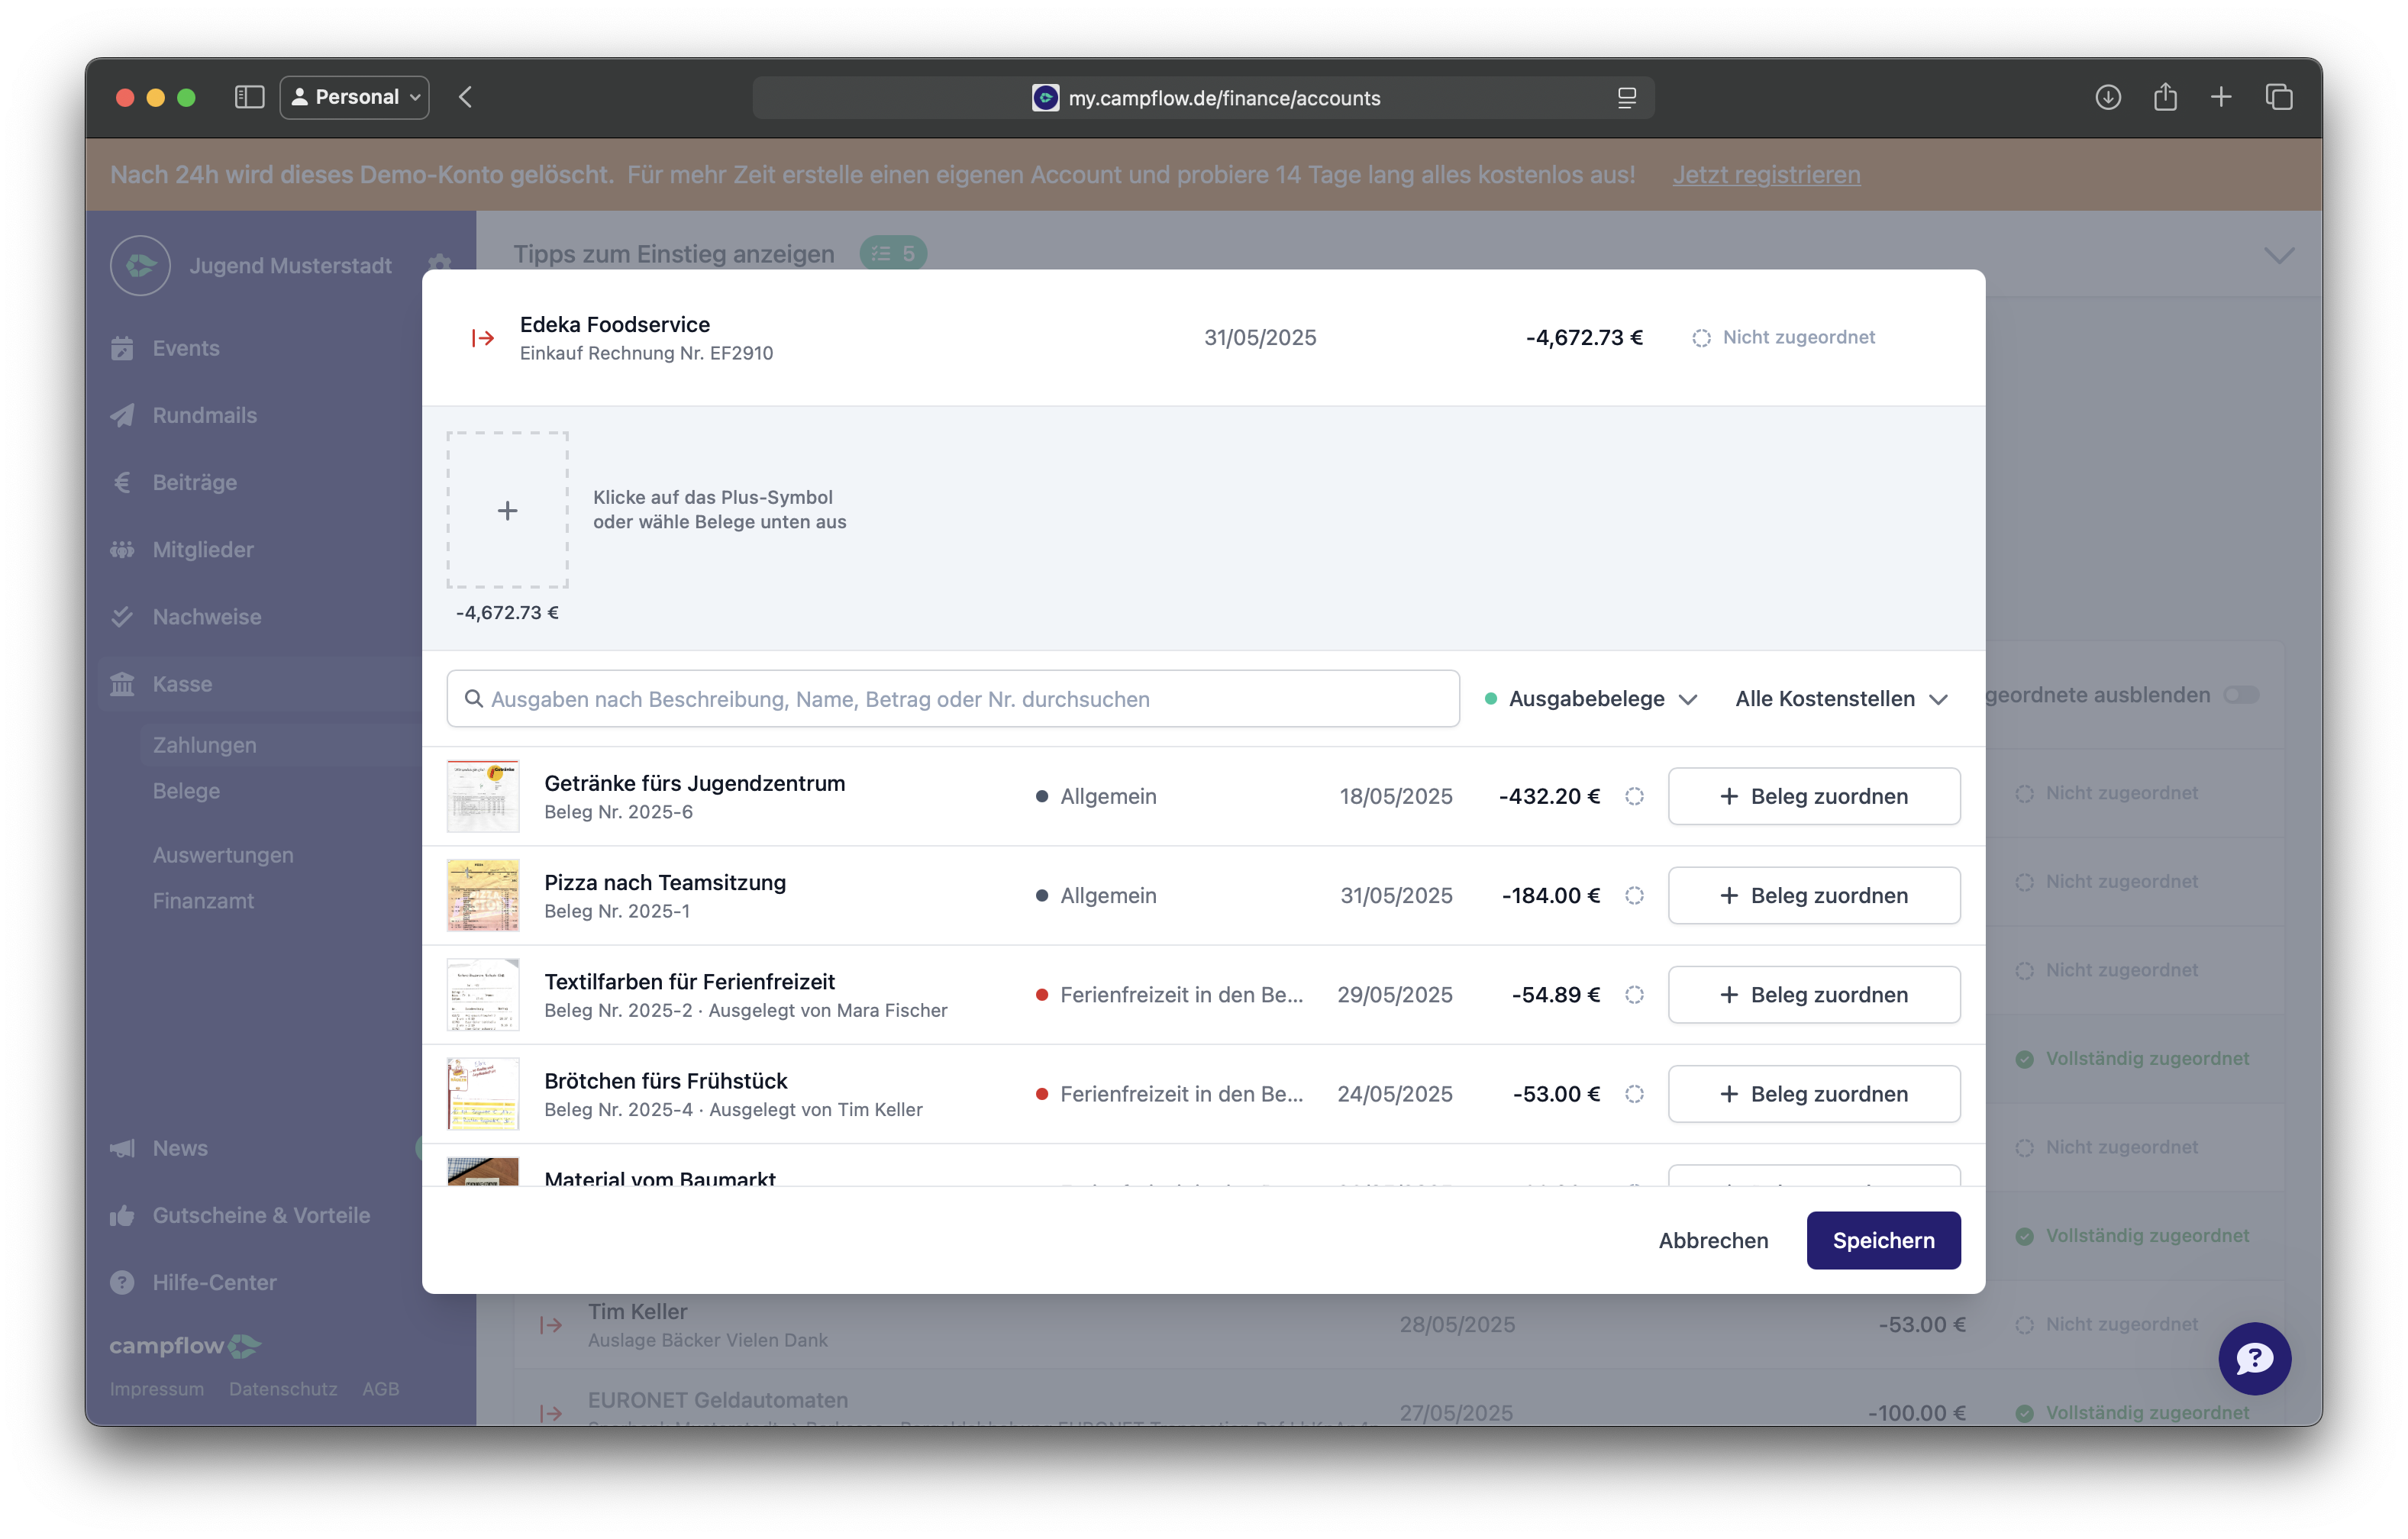Toggle the 'zugeordnete ausblenden' switch

point(2240,695)
